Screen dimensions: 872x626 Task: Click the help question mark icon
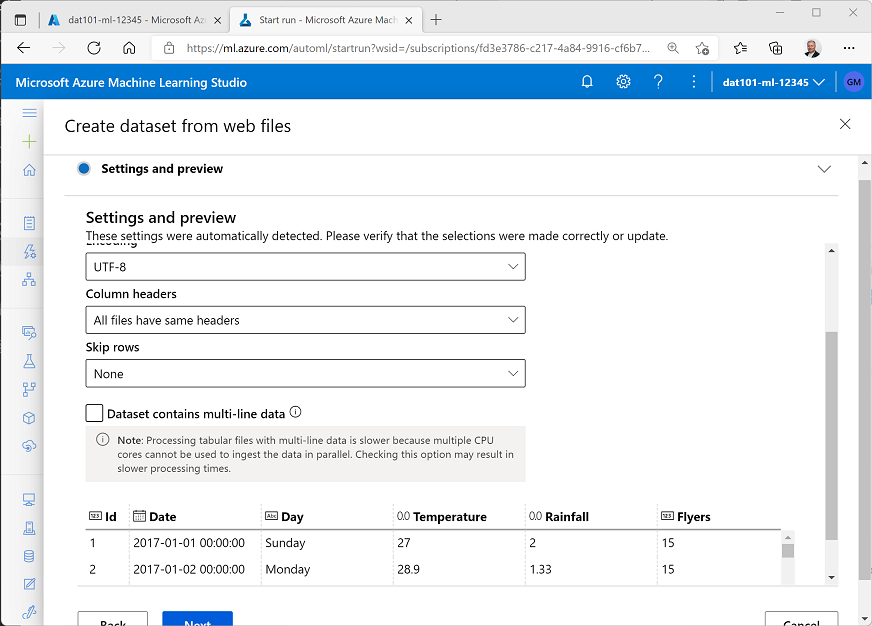658,82
